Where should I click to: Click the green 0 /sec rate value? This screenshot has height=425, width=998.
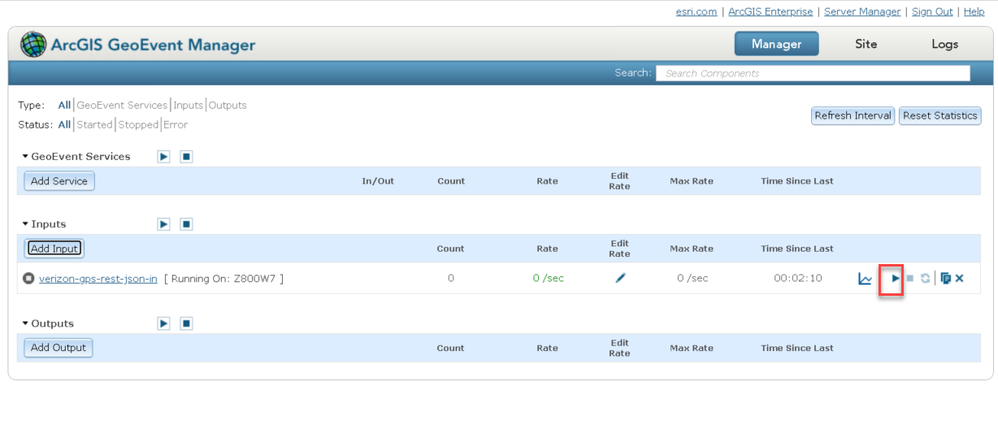point(548,279)
